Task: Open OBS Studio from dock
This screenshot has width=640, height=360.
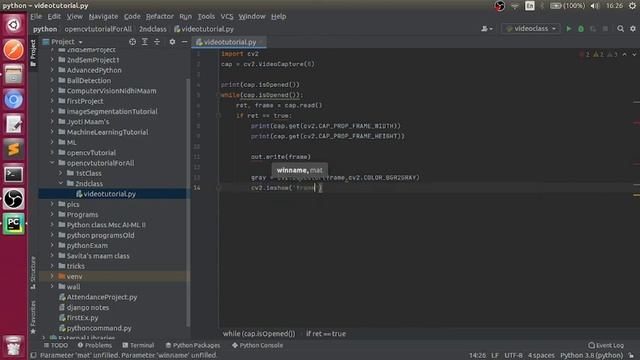Action: pyautogui.click(x=13, y=199)
